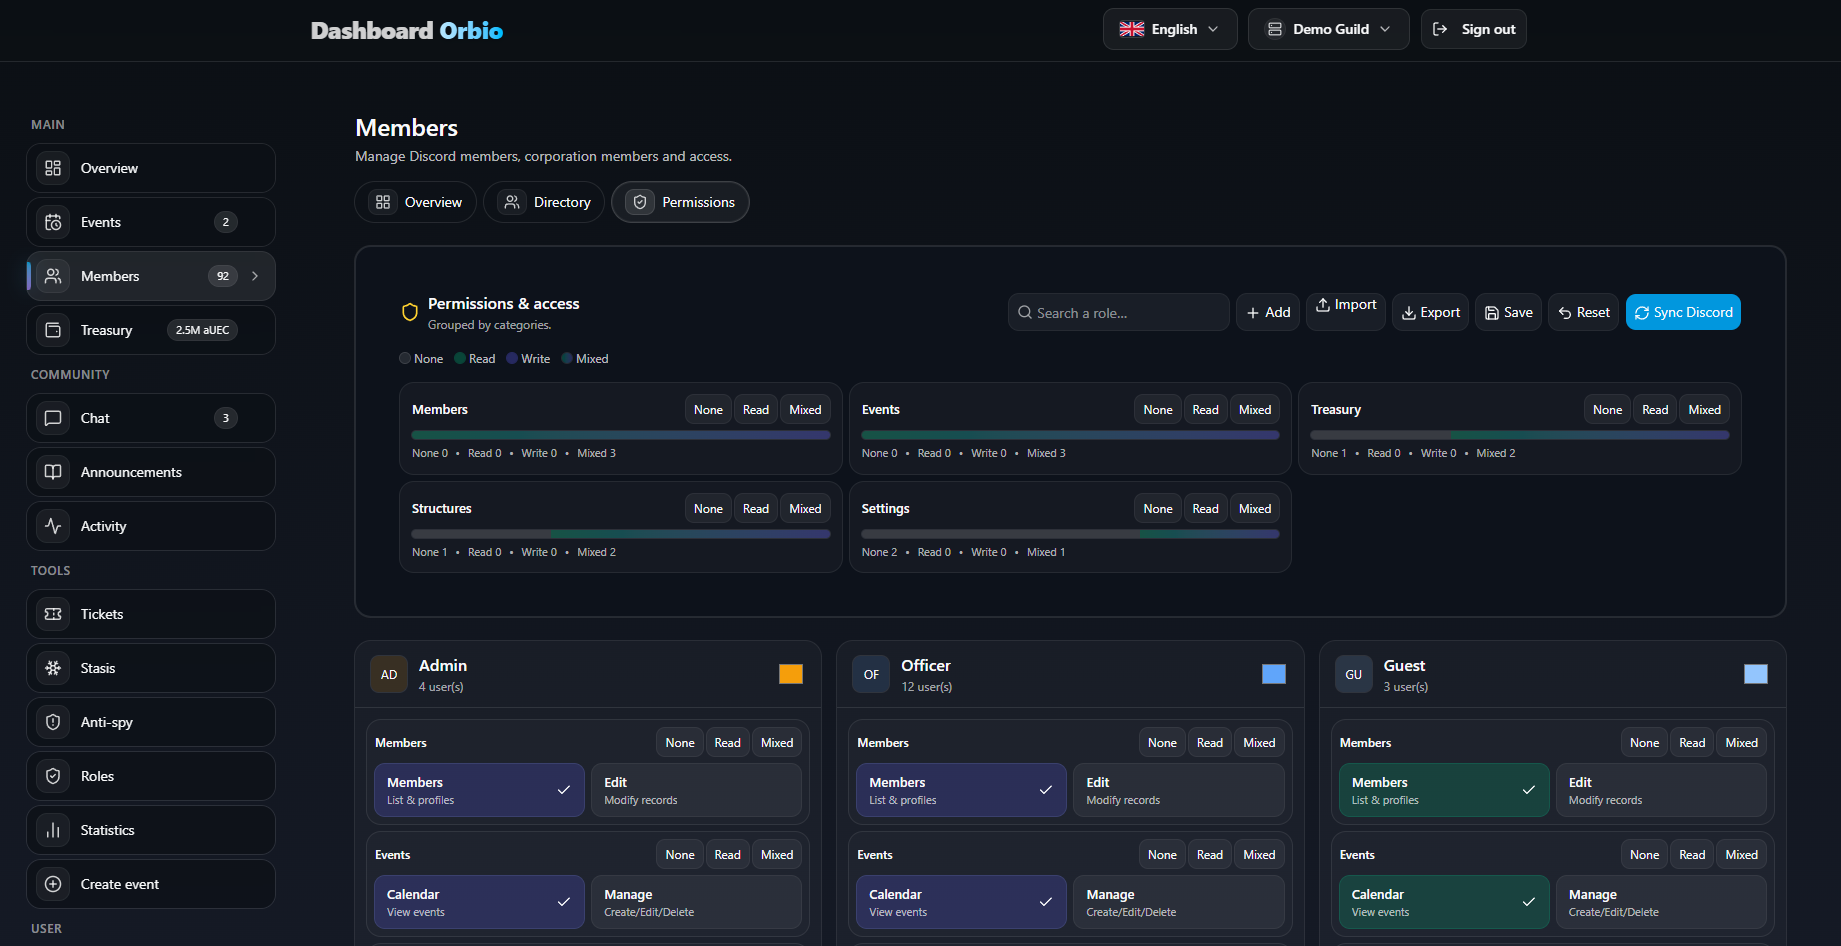Click the Admin role orange color swatch
1841x946 pixels.
click(790, 674)
